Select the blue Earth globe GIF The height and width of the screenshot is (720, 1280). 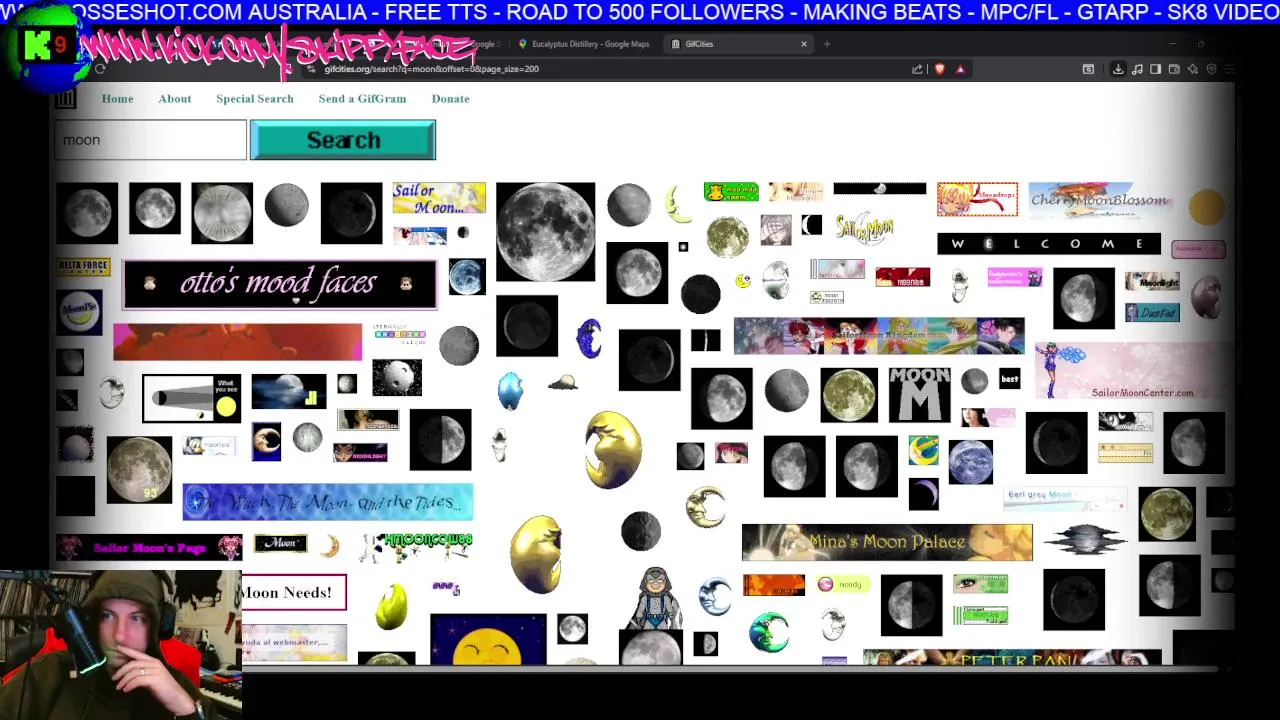click(970, 463)
